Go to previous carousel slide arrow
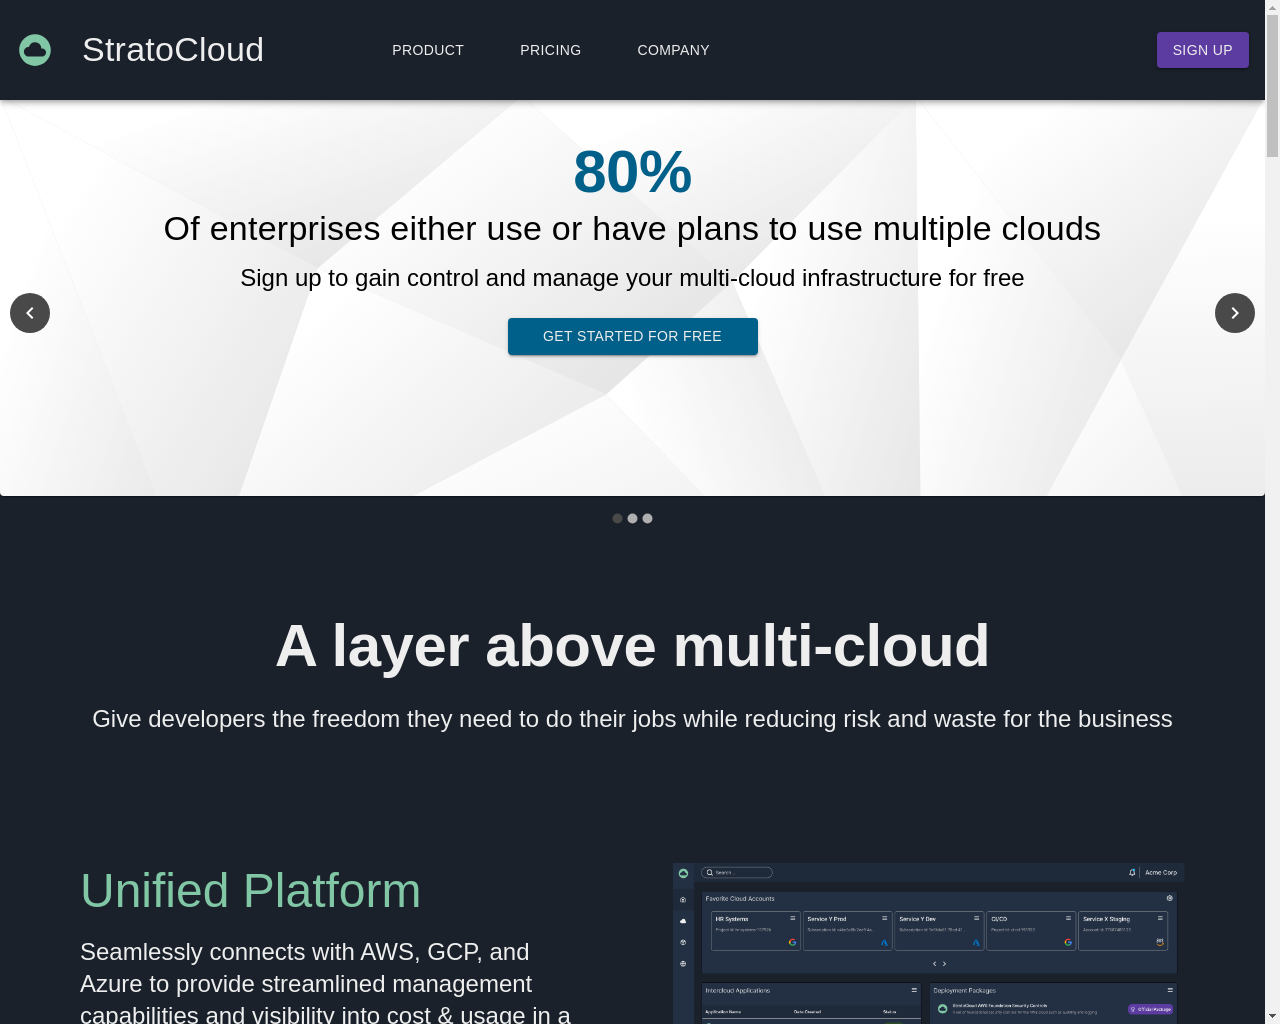 [30, 313]
